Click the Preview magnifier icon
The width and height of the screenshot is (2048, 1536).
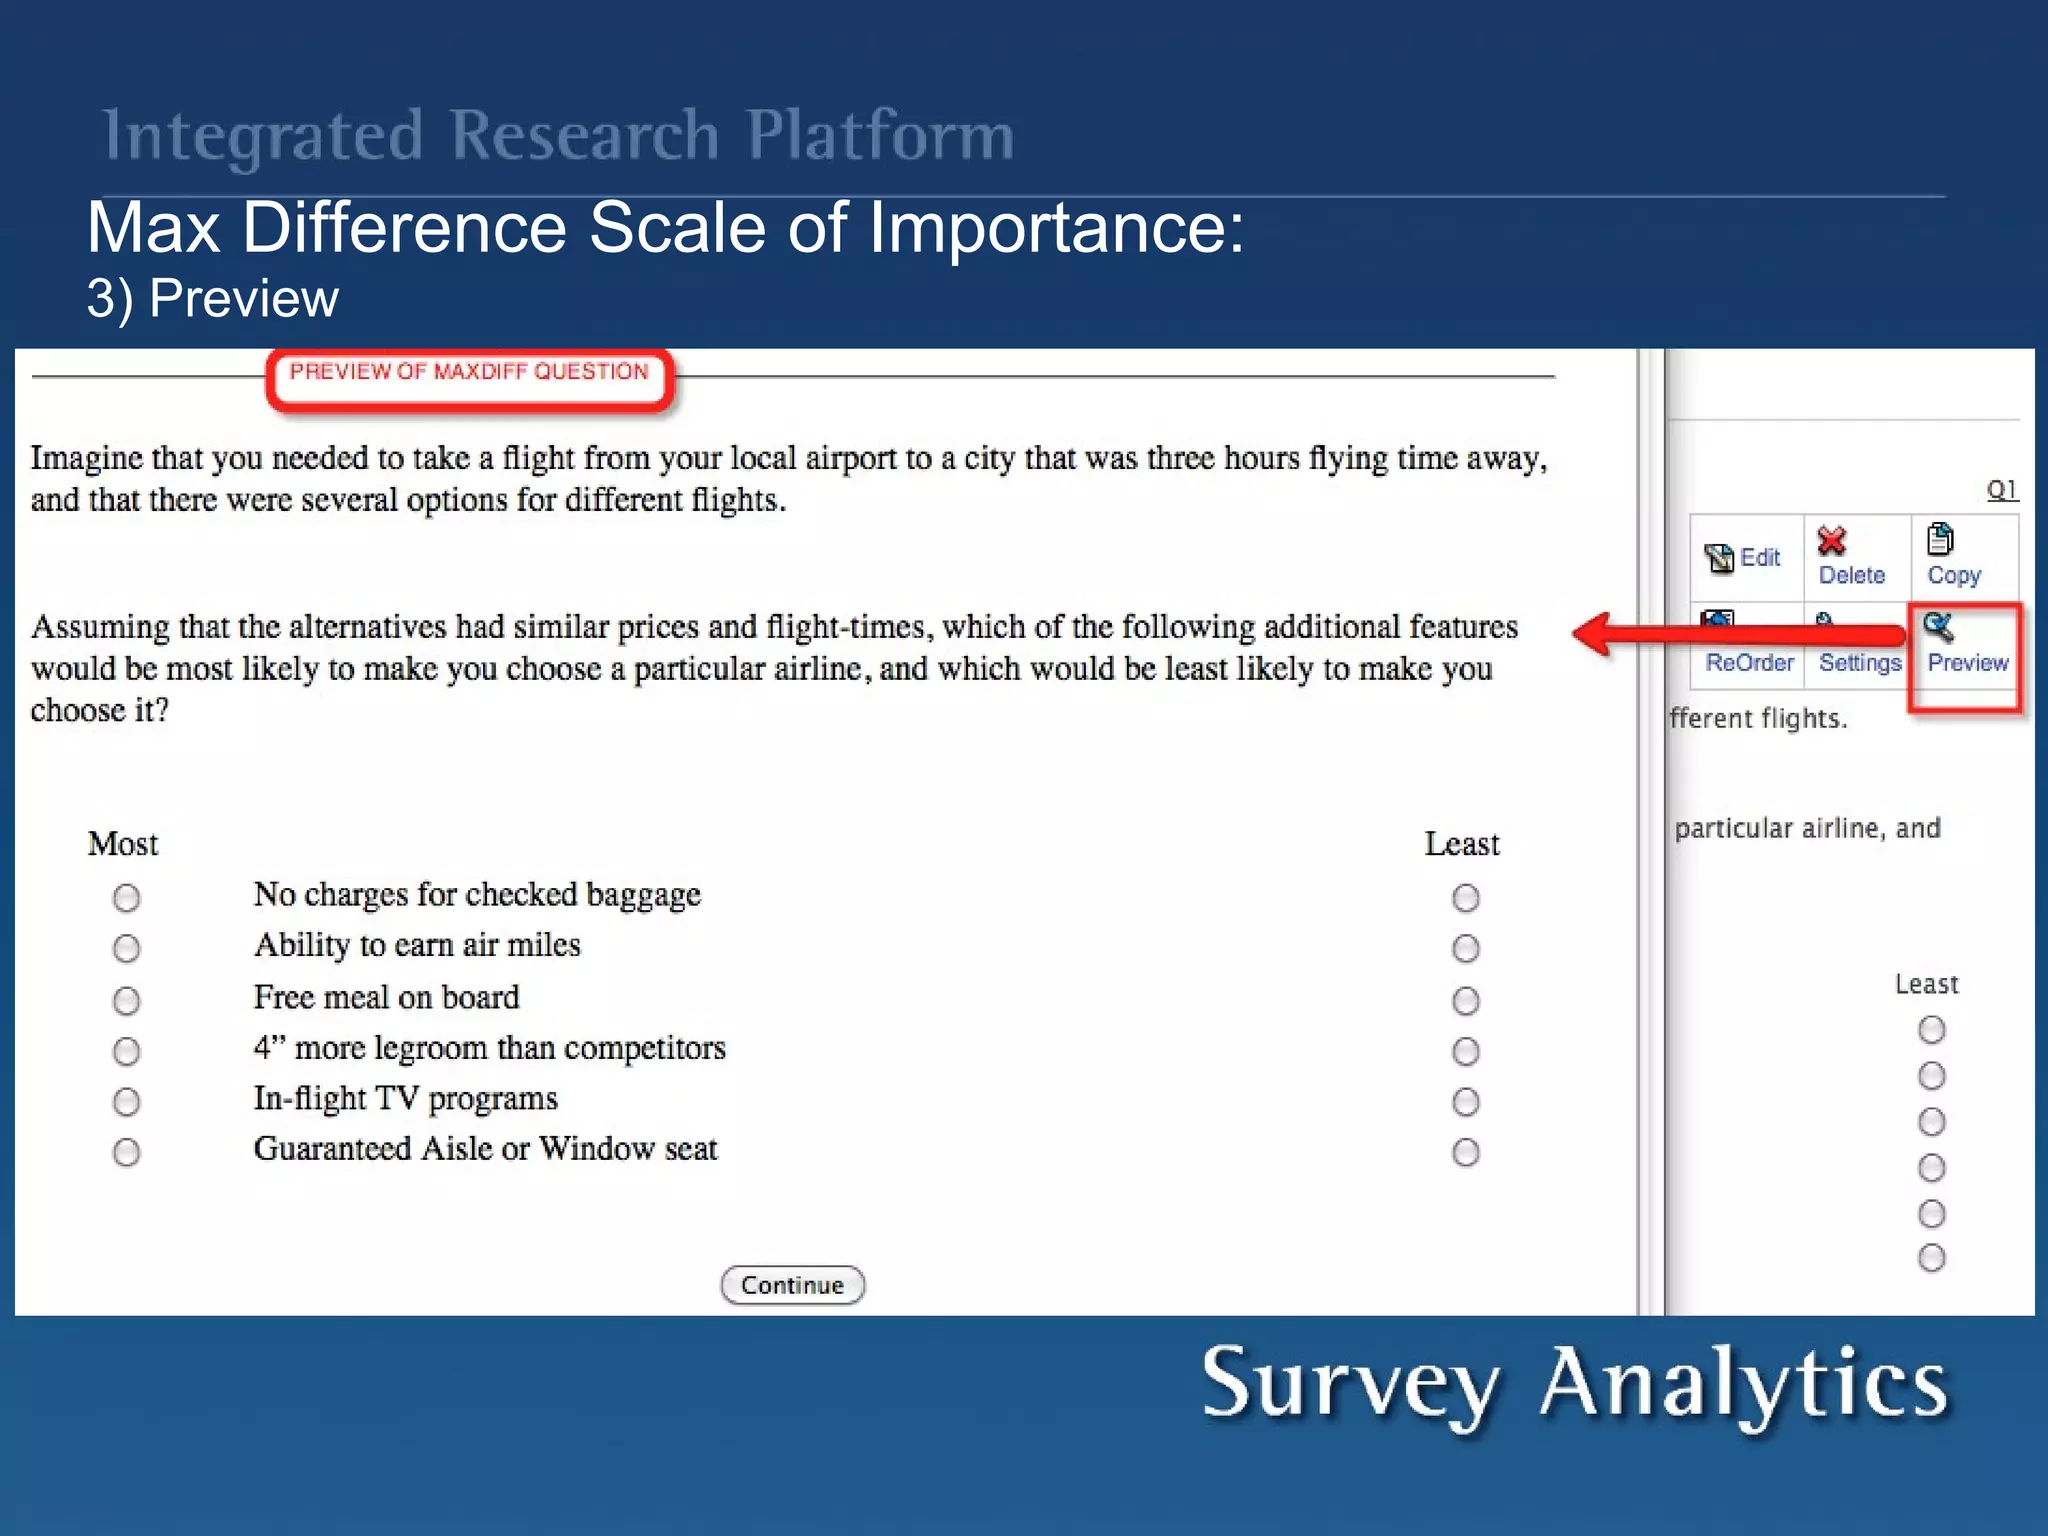[x=1938, y=627]
